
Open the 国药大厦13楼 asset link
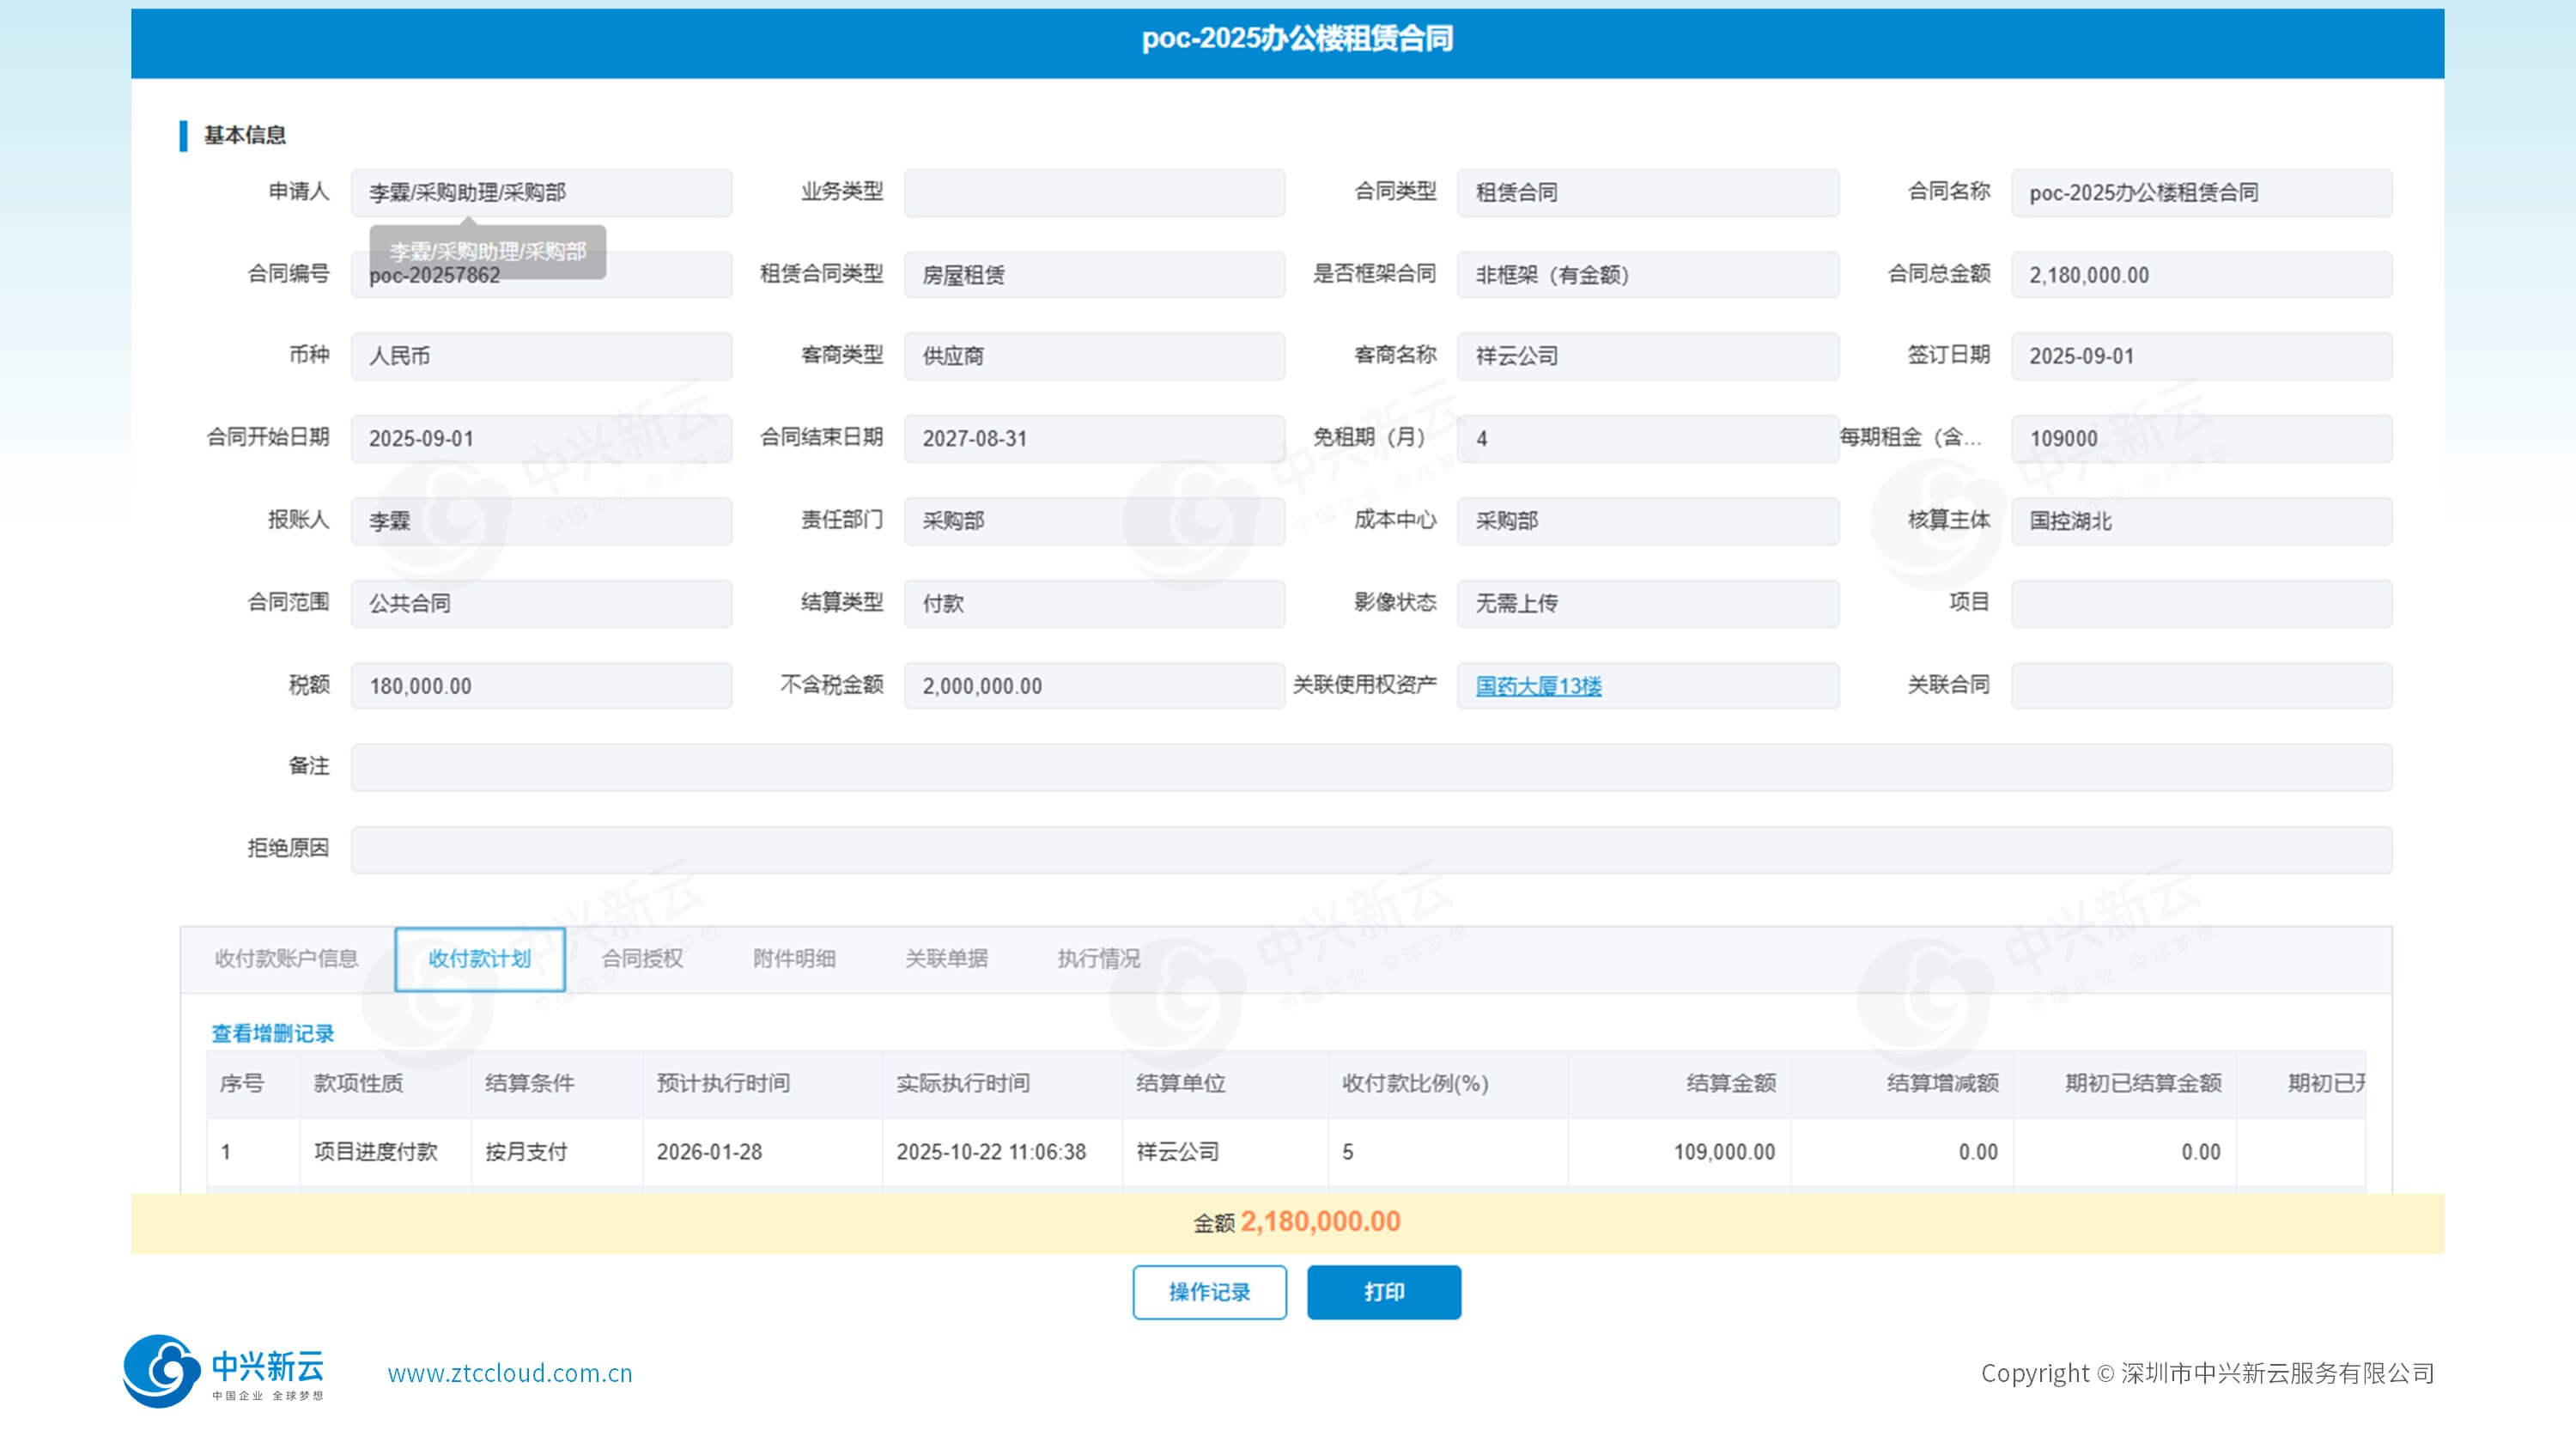click(1538, 686)
